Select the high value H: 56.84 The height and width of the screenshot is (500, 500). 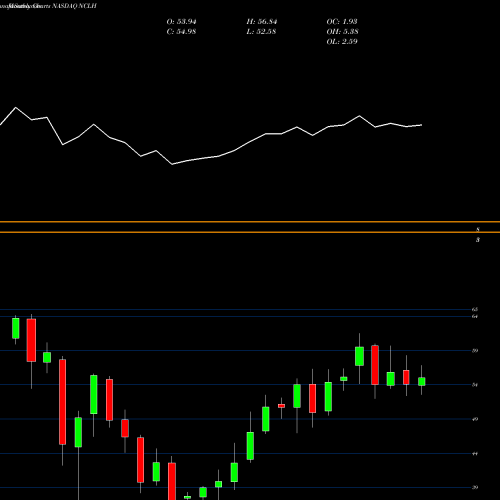(x=262, y=22)
